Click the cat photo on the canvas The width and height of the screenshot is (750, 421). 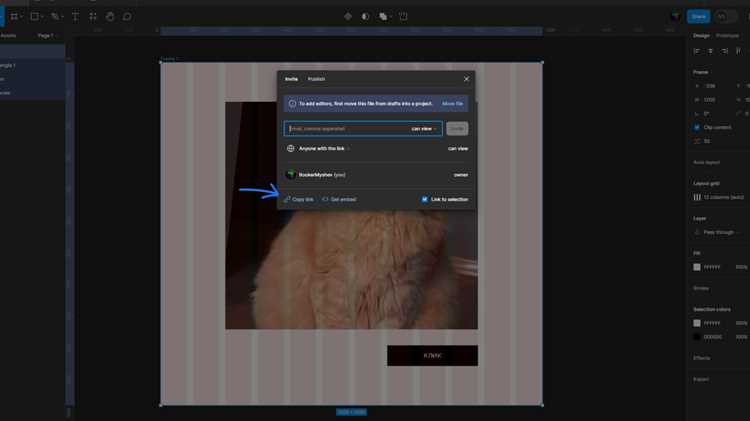[352, 269]
